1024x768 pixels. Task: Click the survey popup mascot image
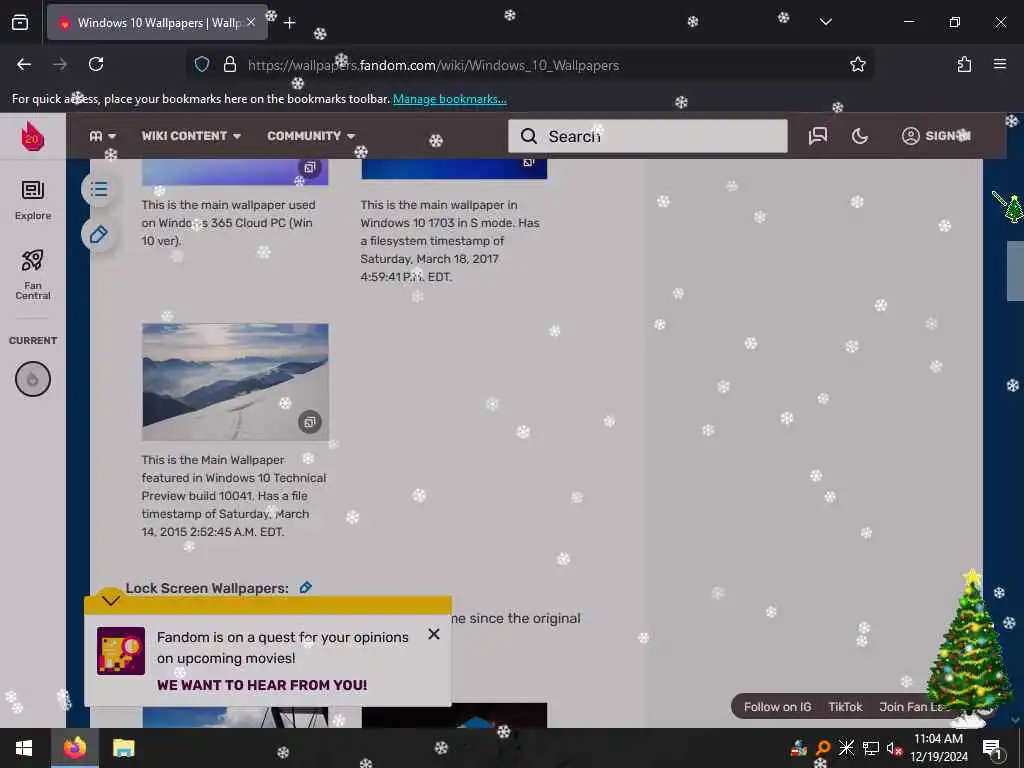(x=121, y=650)
